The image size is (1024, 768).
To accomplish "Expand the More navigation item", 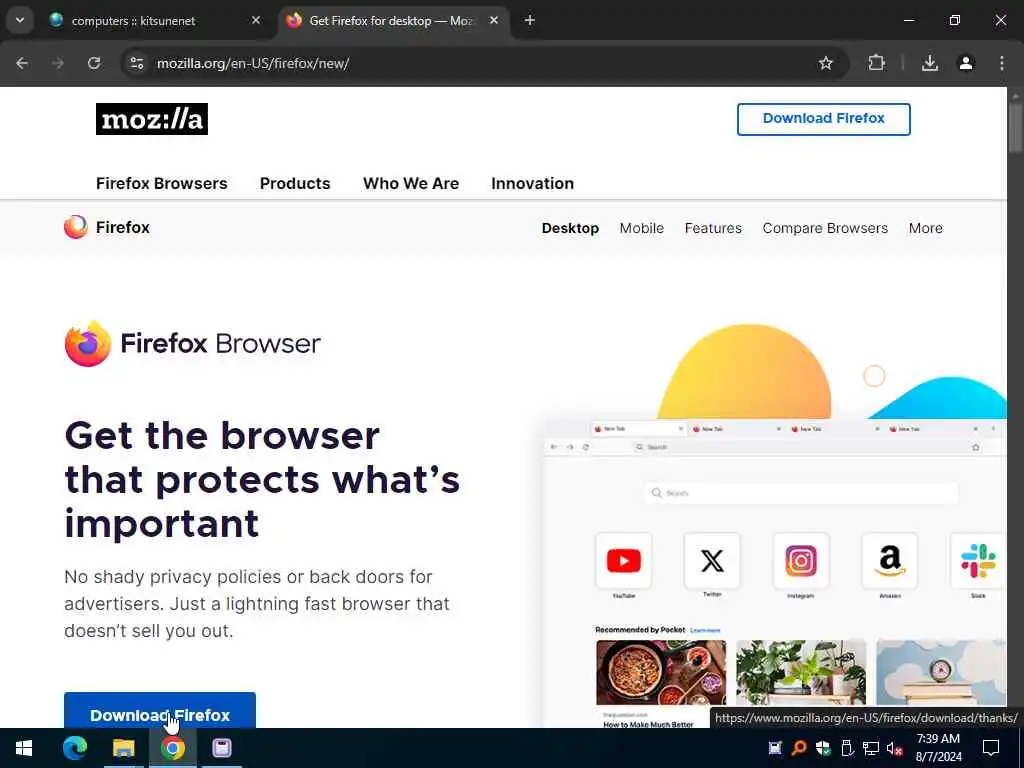I will 925,228.
